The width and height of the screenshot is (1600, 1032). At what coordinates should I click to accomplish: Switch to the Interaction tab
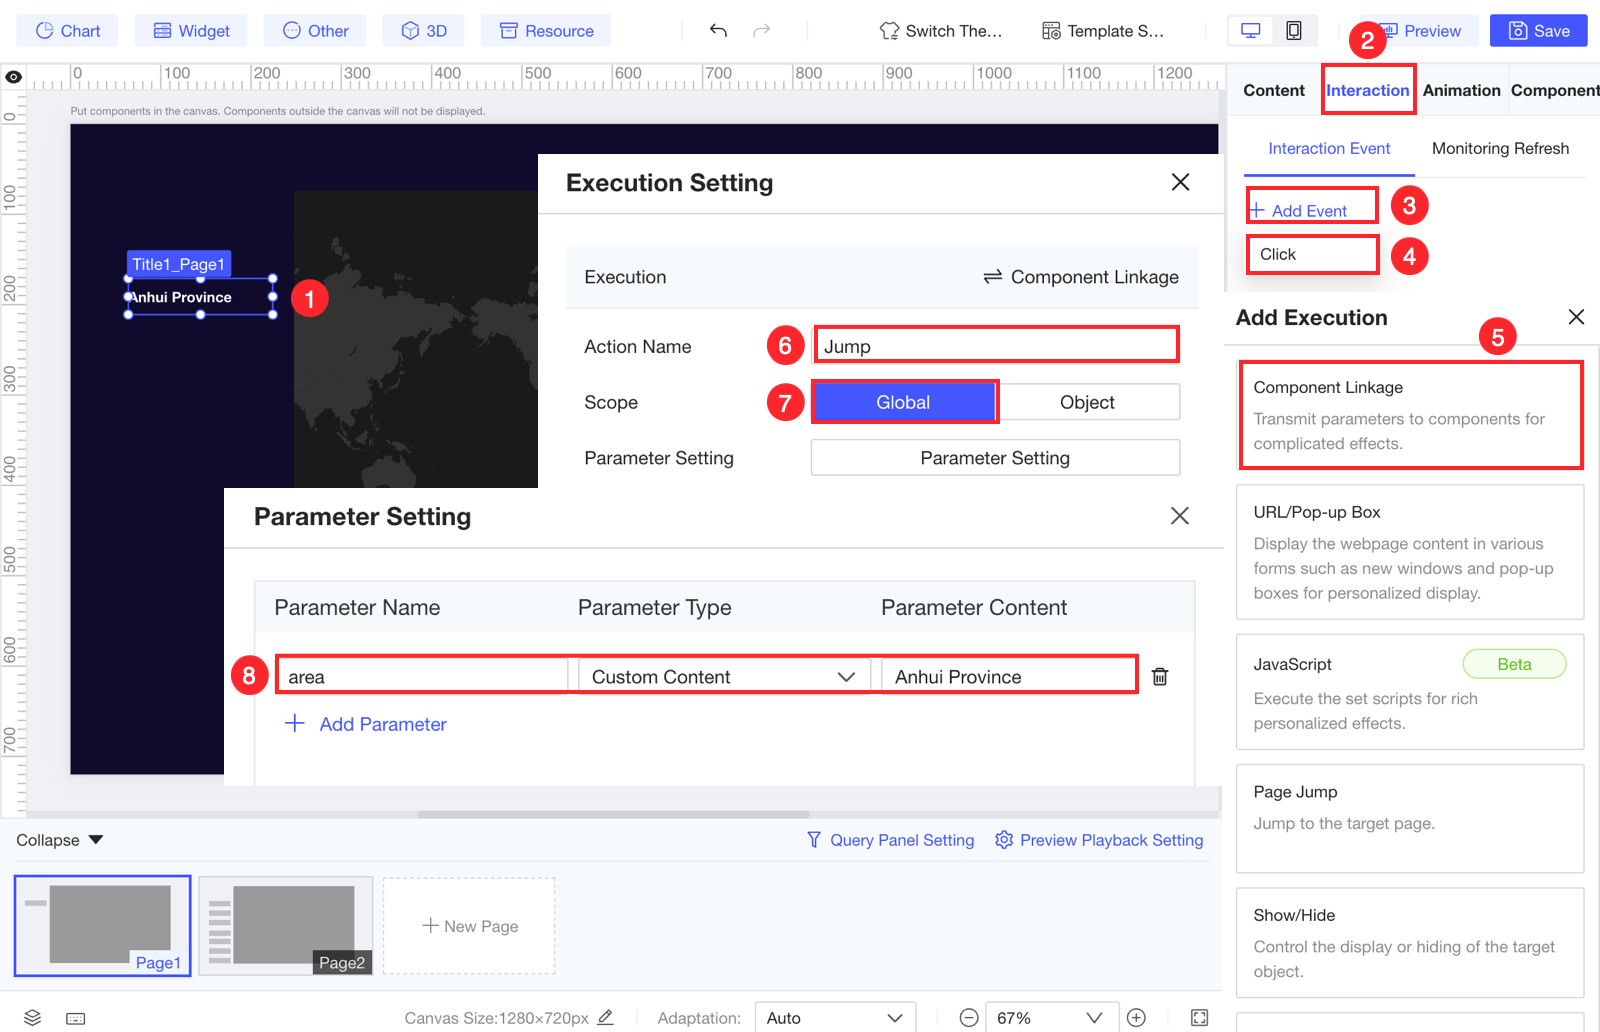point(1367,90)
